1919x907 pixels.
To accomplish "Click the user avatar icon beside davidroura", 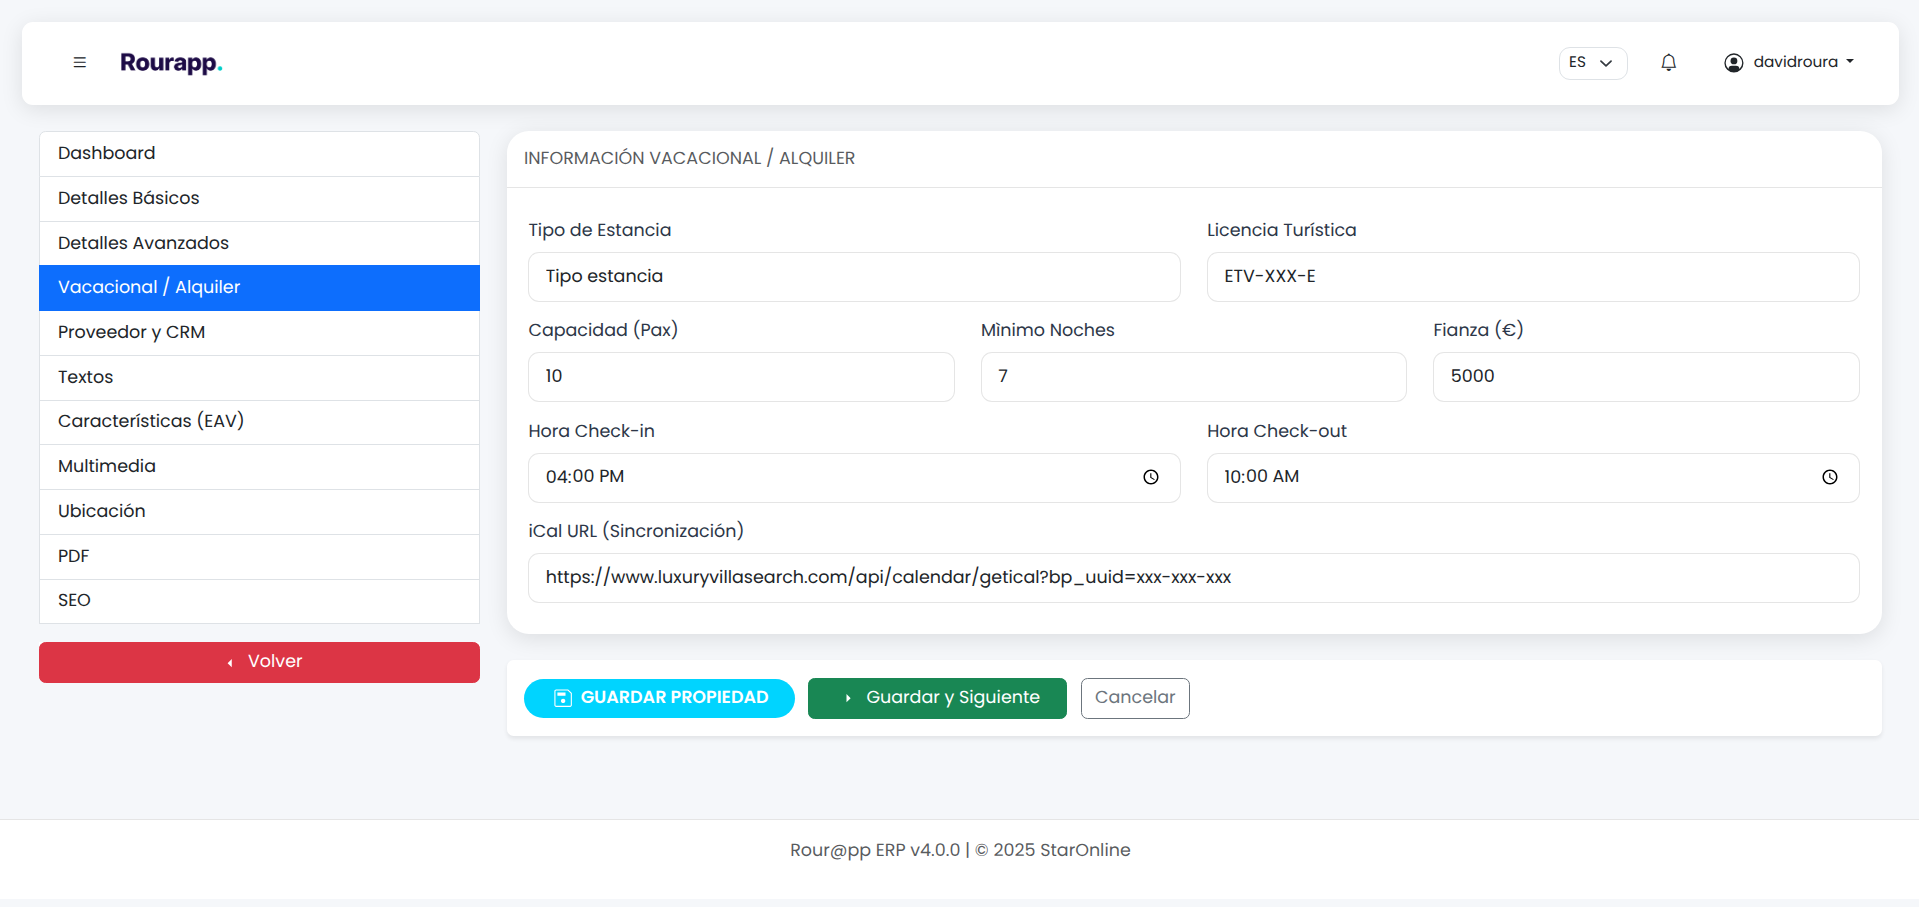I will point(1733,62).
